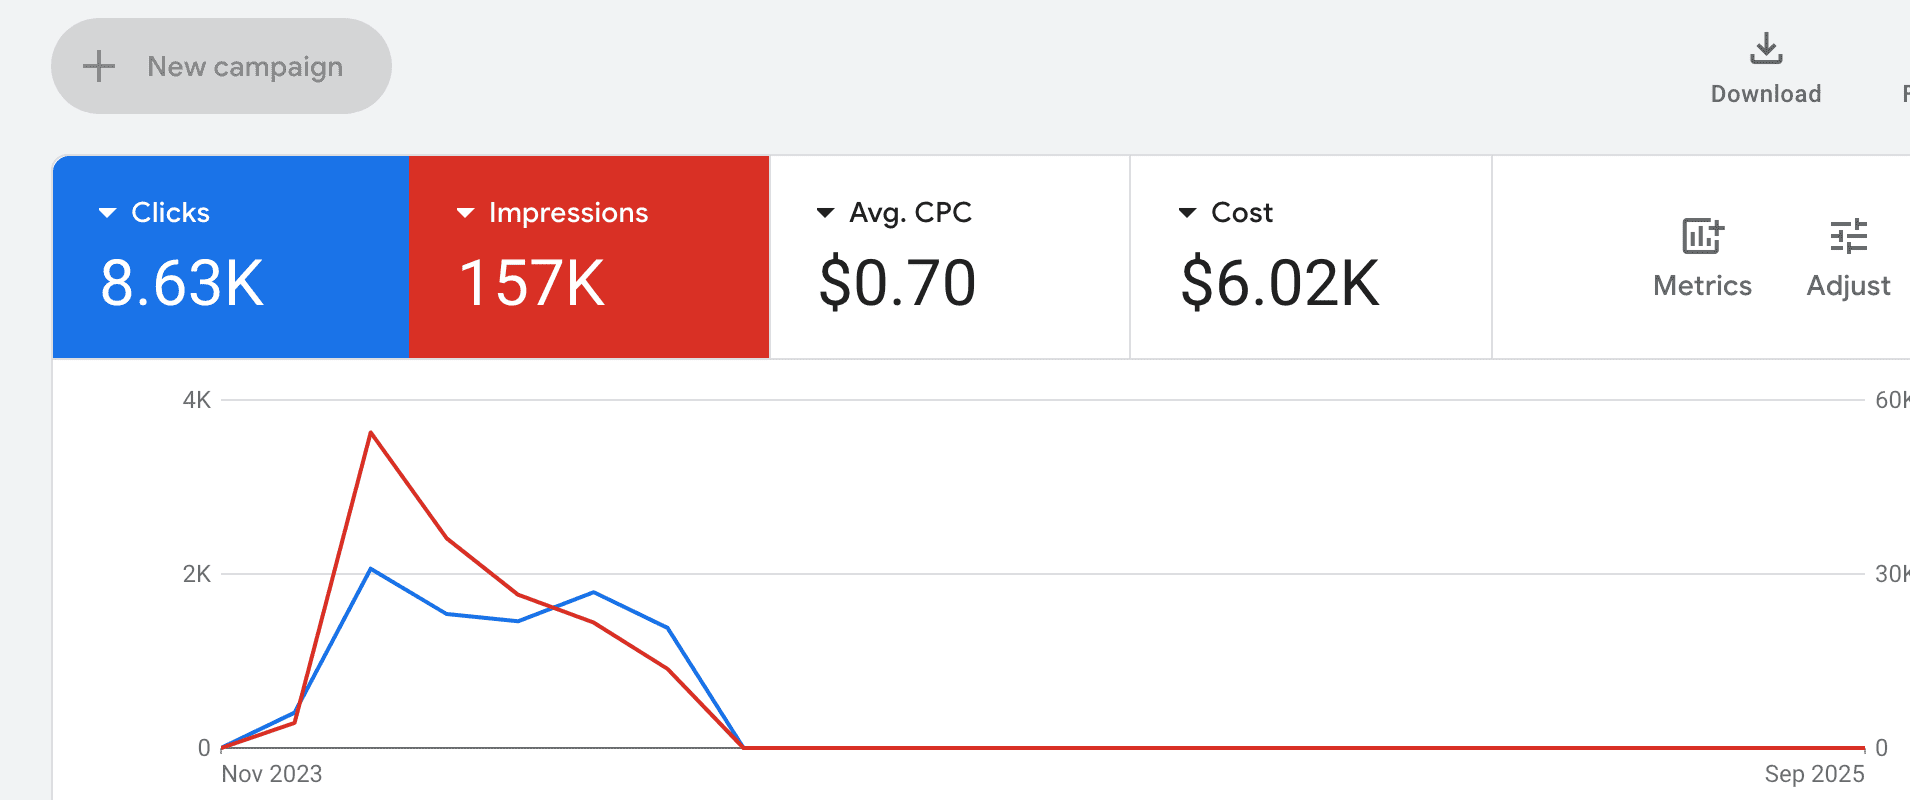The width and height of the screenshot is (1910, 800).
Task: Click the Metrics label
Action: [x=1702, y=286]
